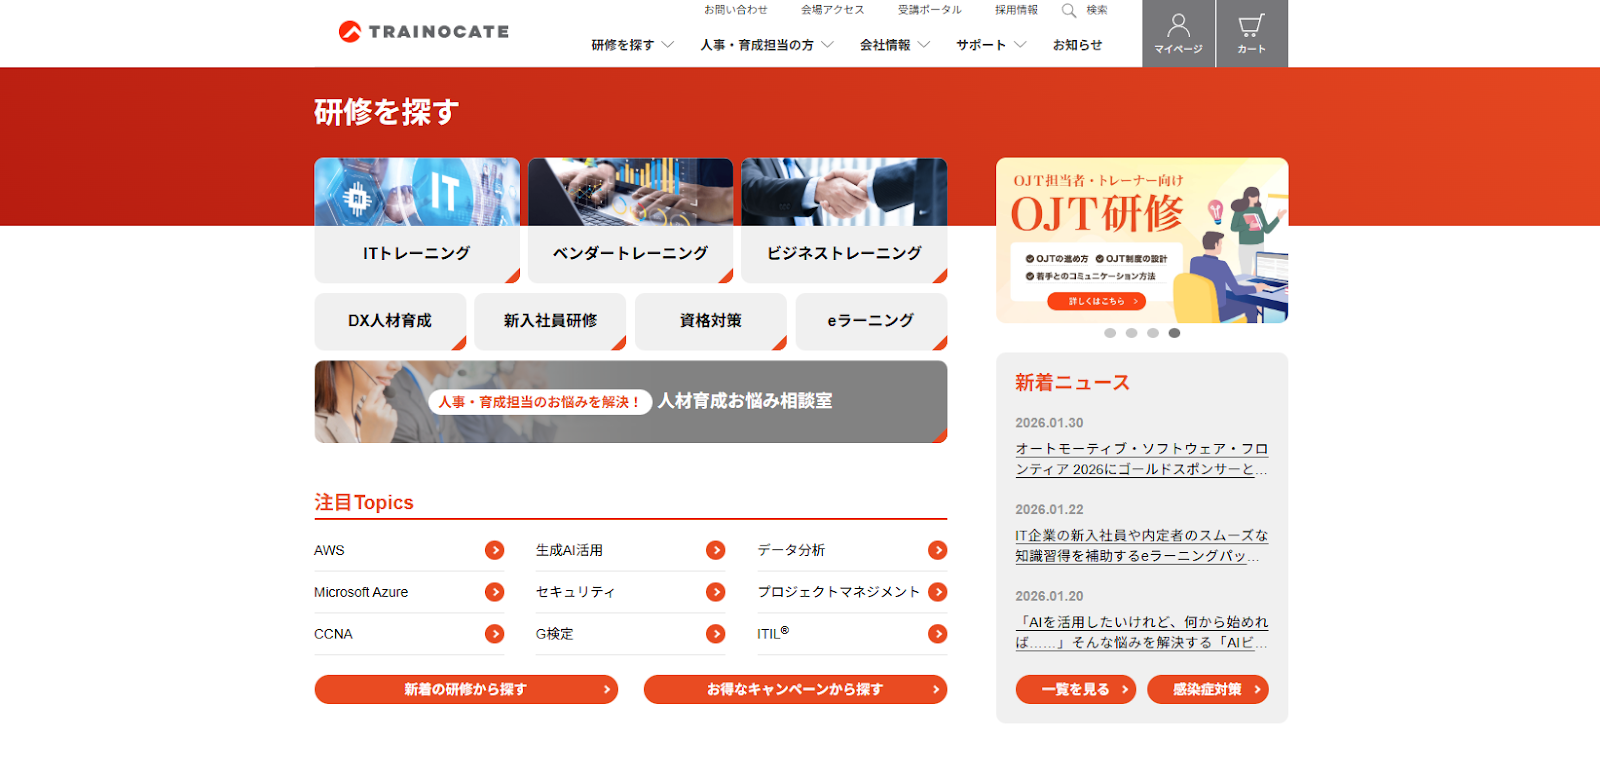Open OJT研修 promotional banner
1600x777 pixels.
(1142, 240)
